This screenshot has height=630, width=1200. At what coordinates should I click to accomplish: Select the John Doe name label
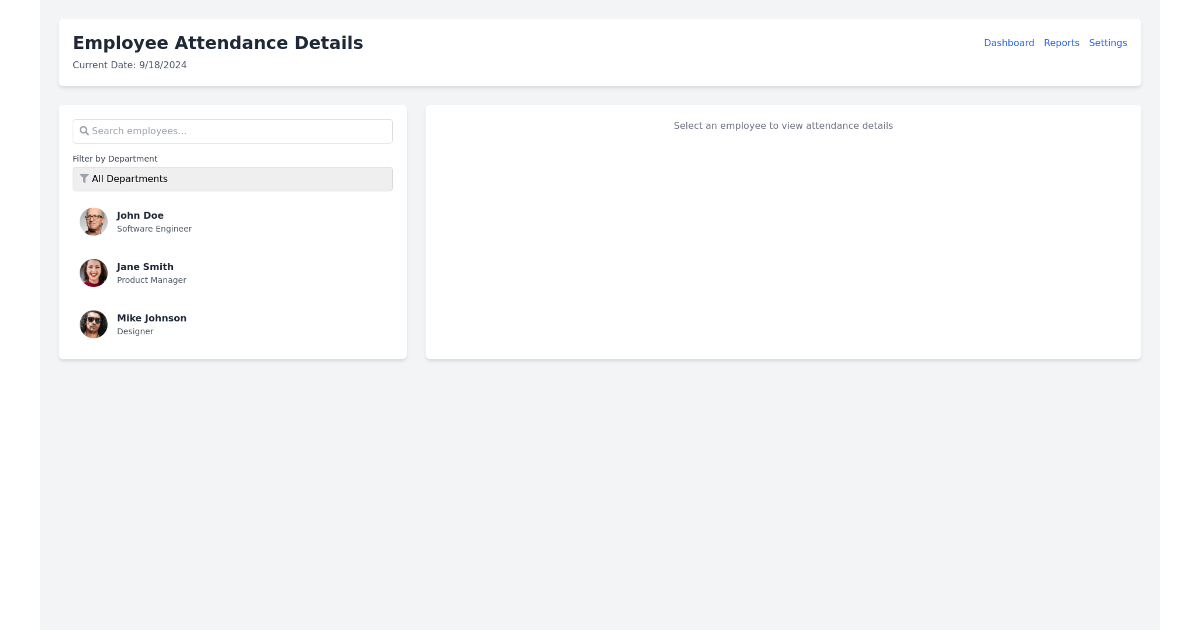(x=140, y=216)
